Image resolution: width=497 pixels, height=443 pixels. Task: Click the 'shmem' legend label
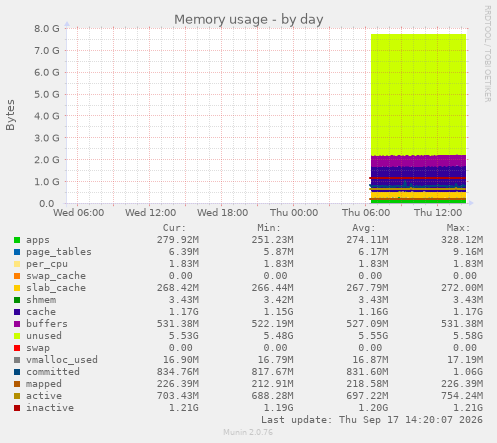click(x=41, y=300)
